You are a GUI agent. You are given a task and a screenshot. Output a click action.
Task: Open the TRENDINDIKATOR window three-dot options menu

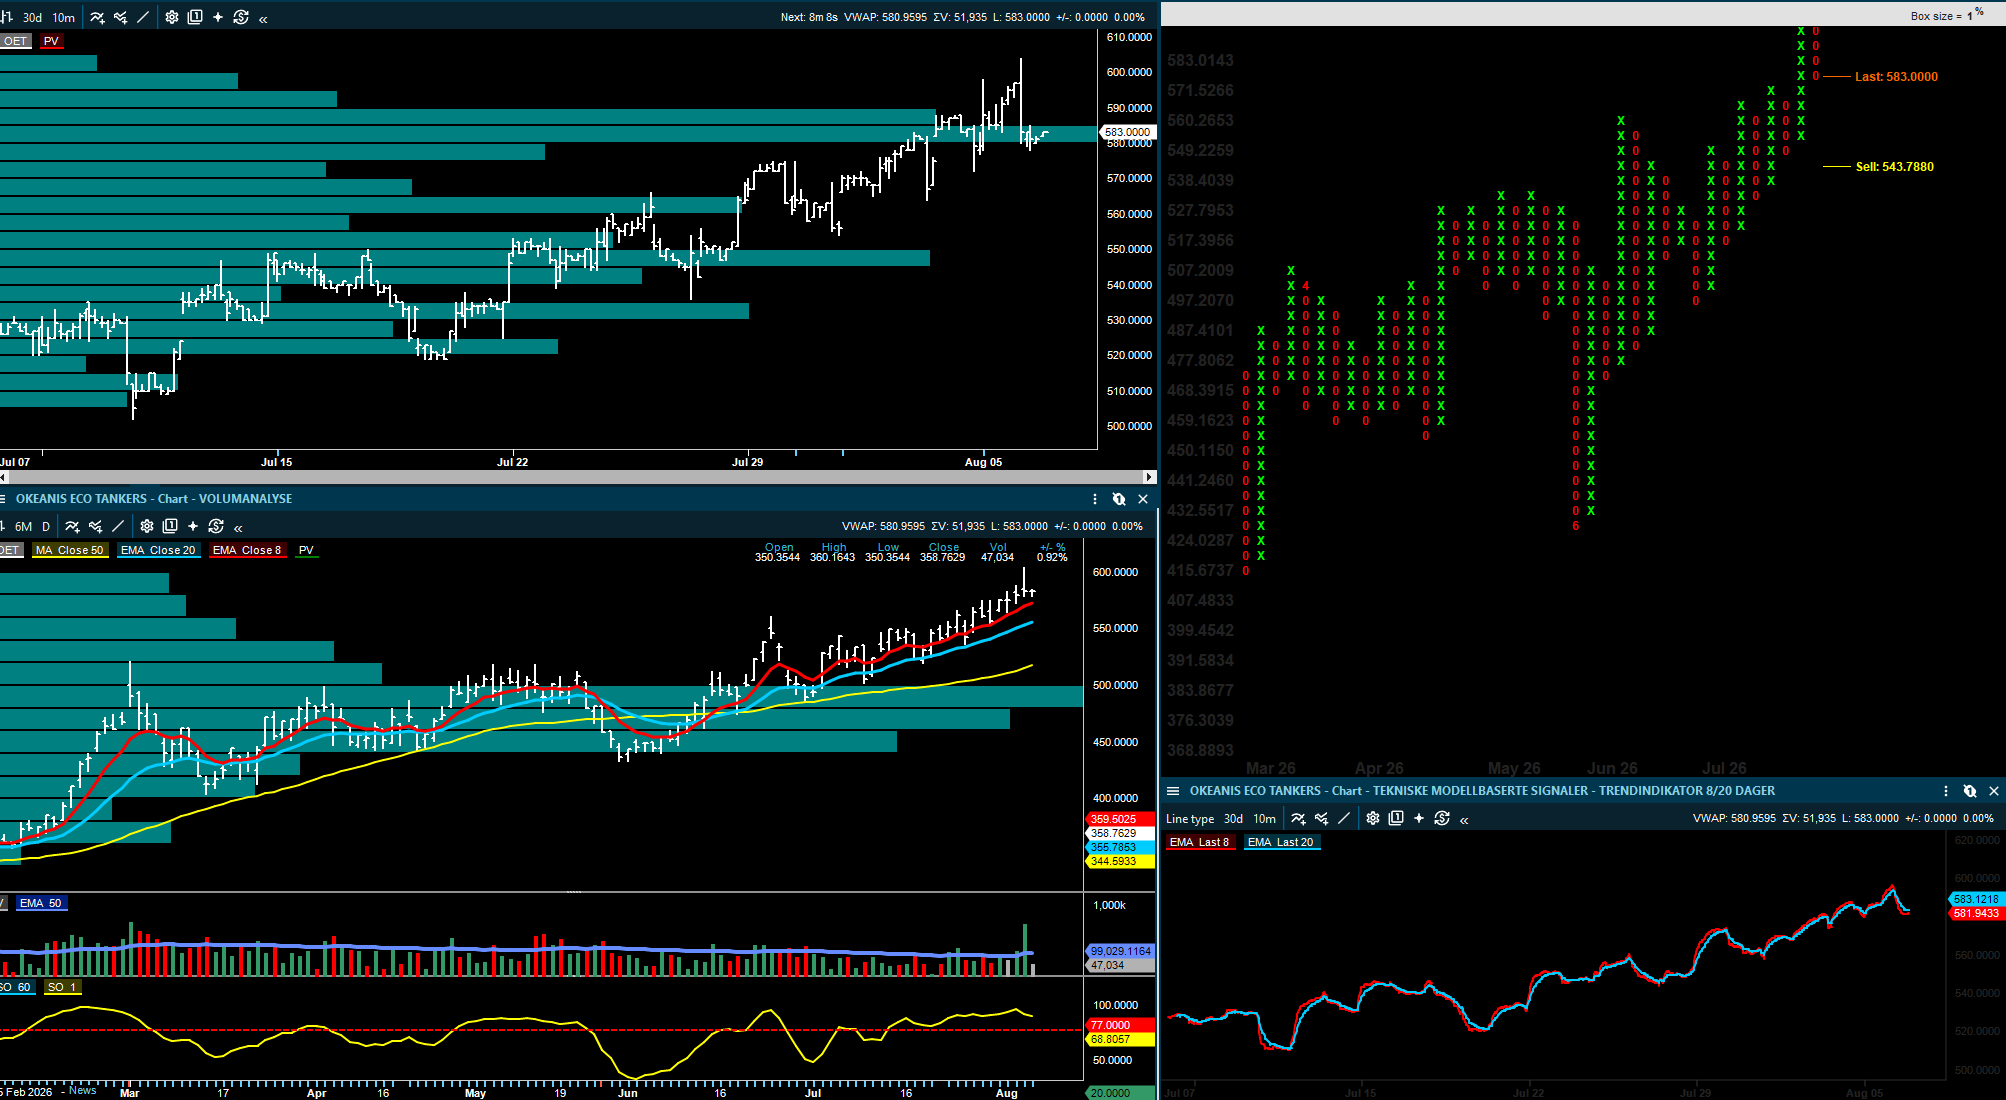click(1946, 791)
